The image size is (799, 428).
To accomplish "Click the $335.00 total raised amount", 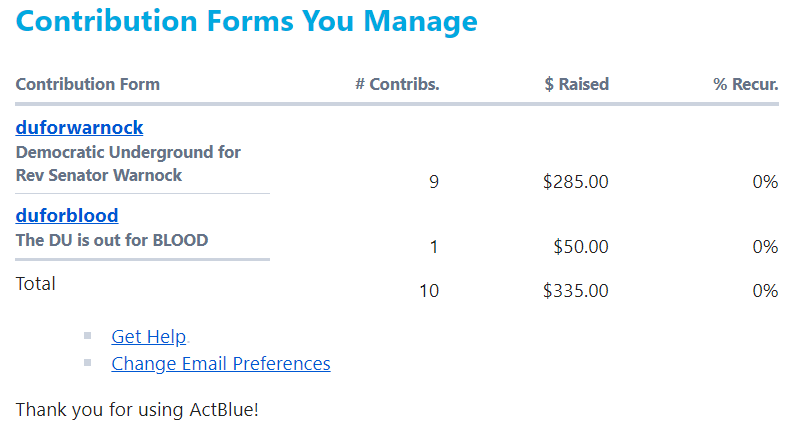I will tap(575, 291).
